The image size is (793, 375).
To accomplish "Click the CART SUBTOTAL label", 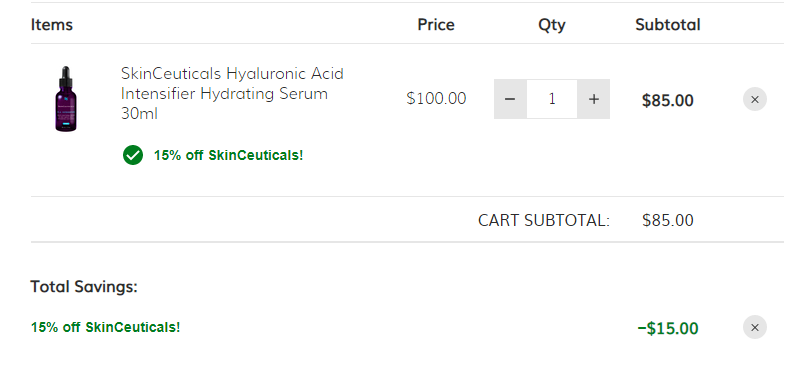I will (544, 220).
